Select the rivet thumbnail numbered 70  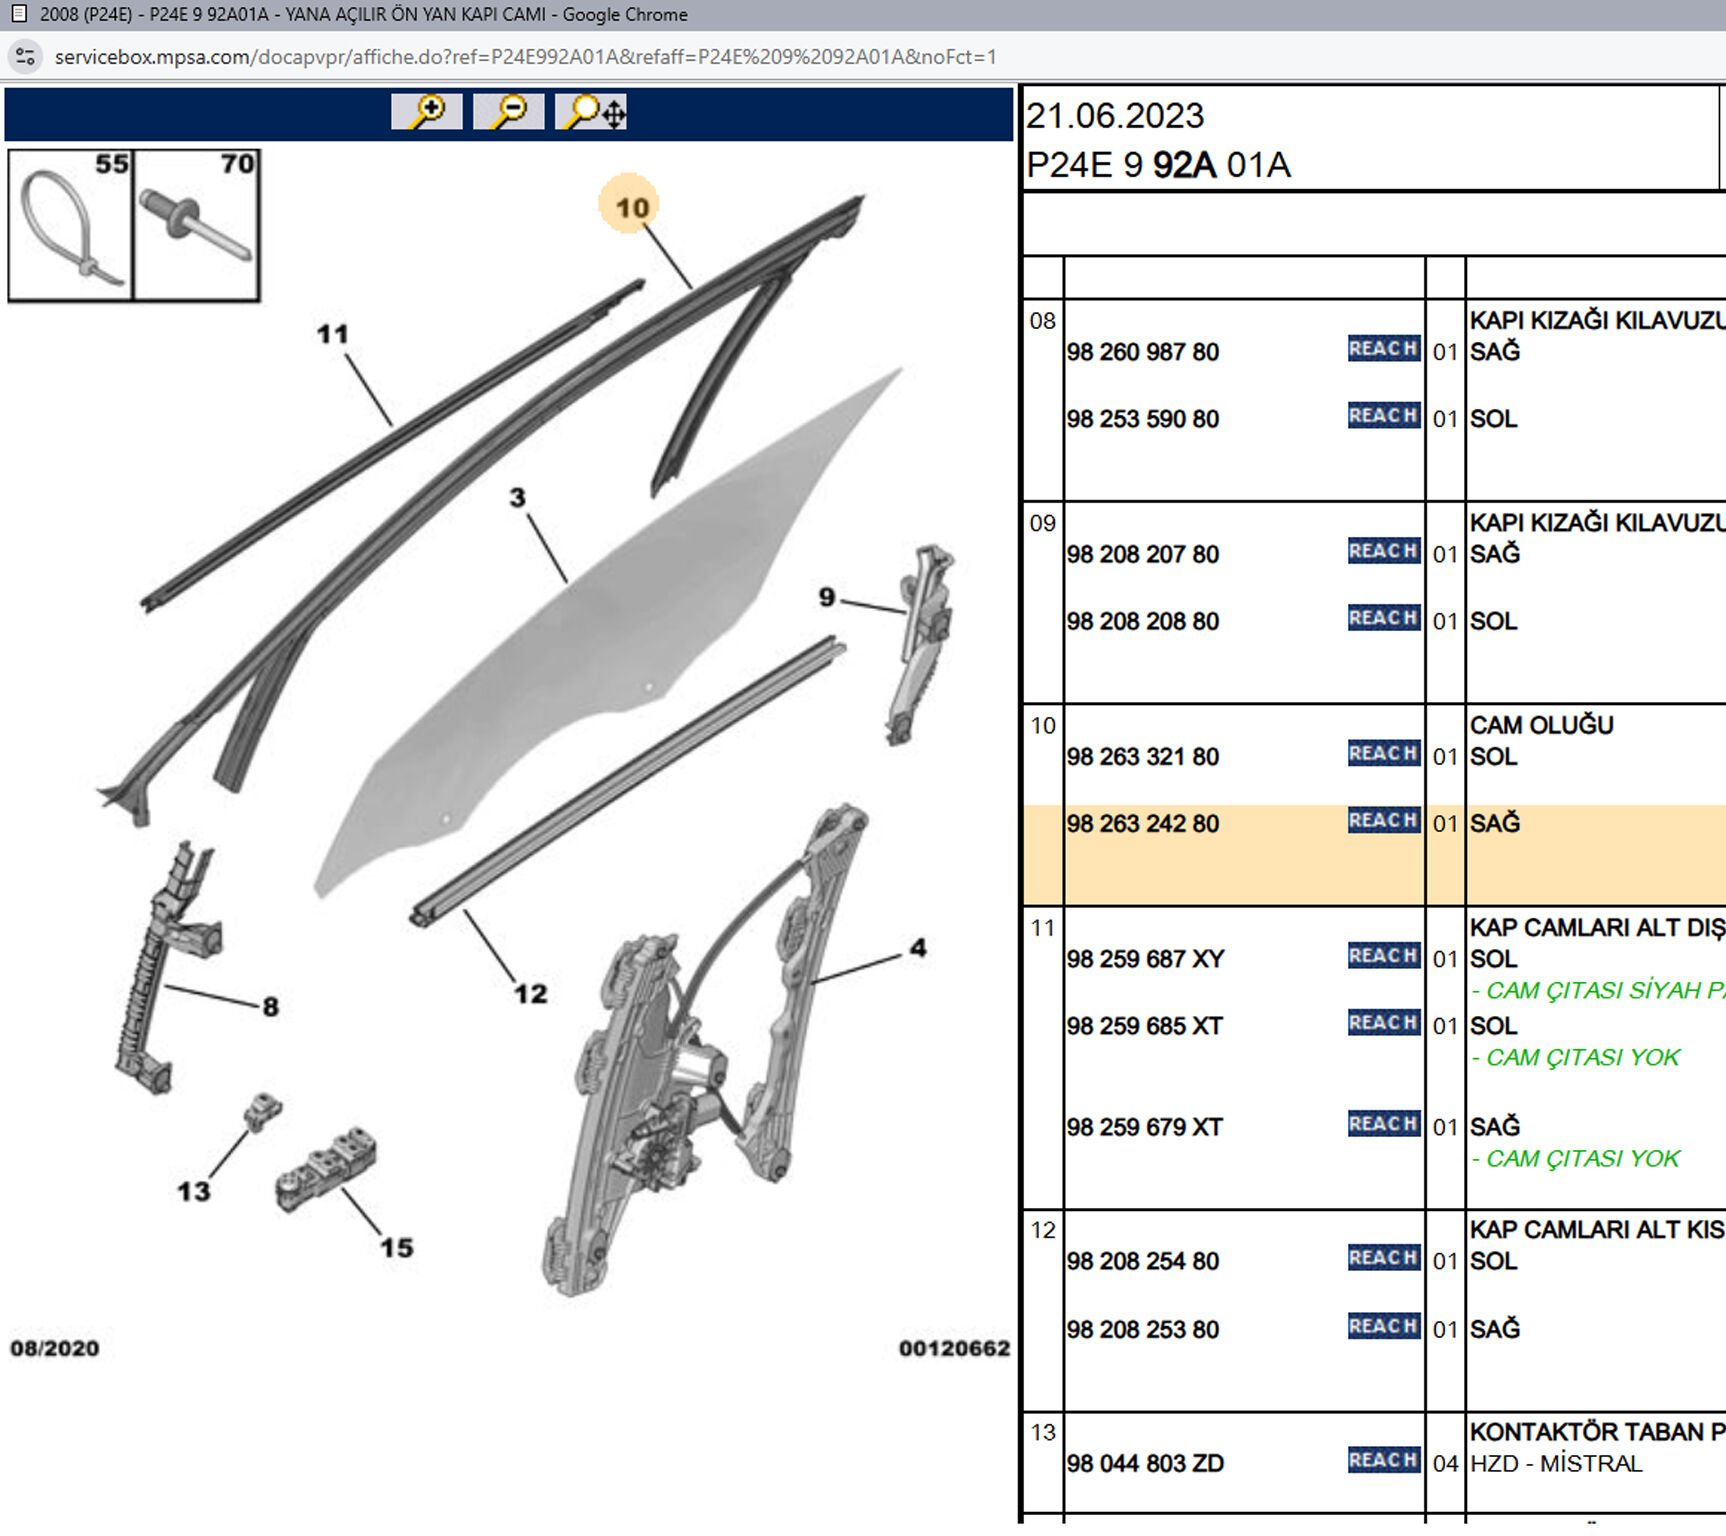click(197, 225)
